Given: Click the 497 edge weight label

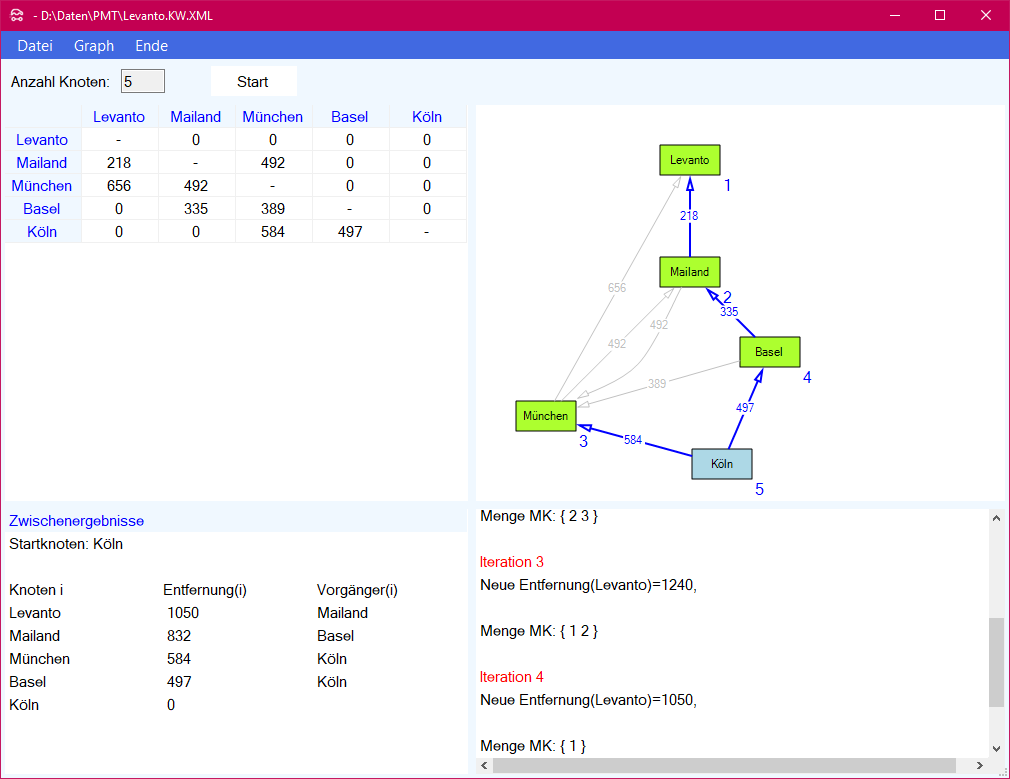Looking at the screenshot, I should 745,408.
